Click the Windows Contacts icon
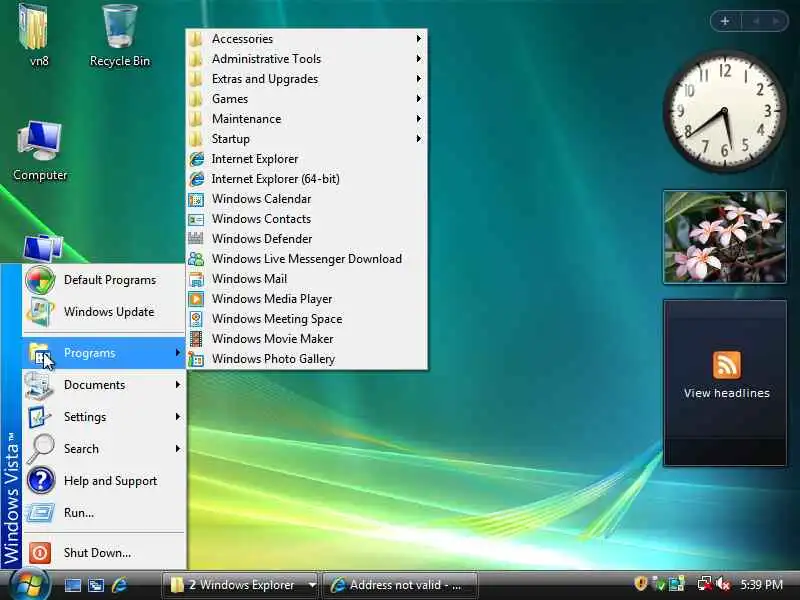Image resolution: width=800 pixels, height=600 pixels. click(x=196, y=219)
